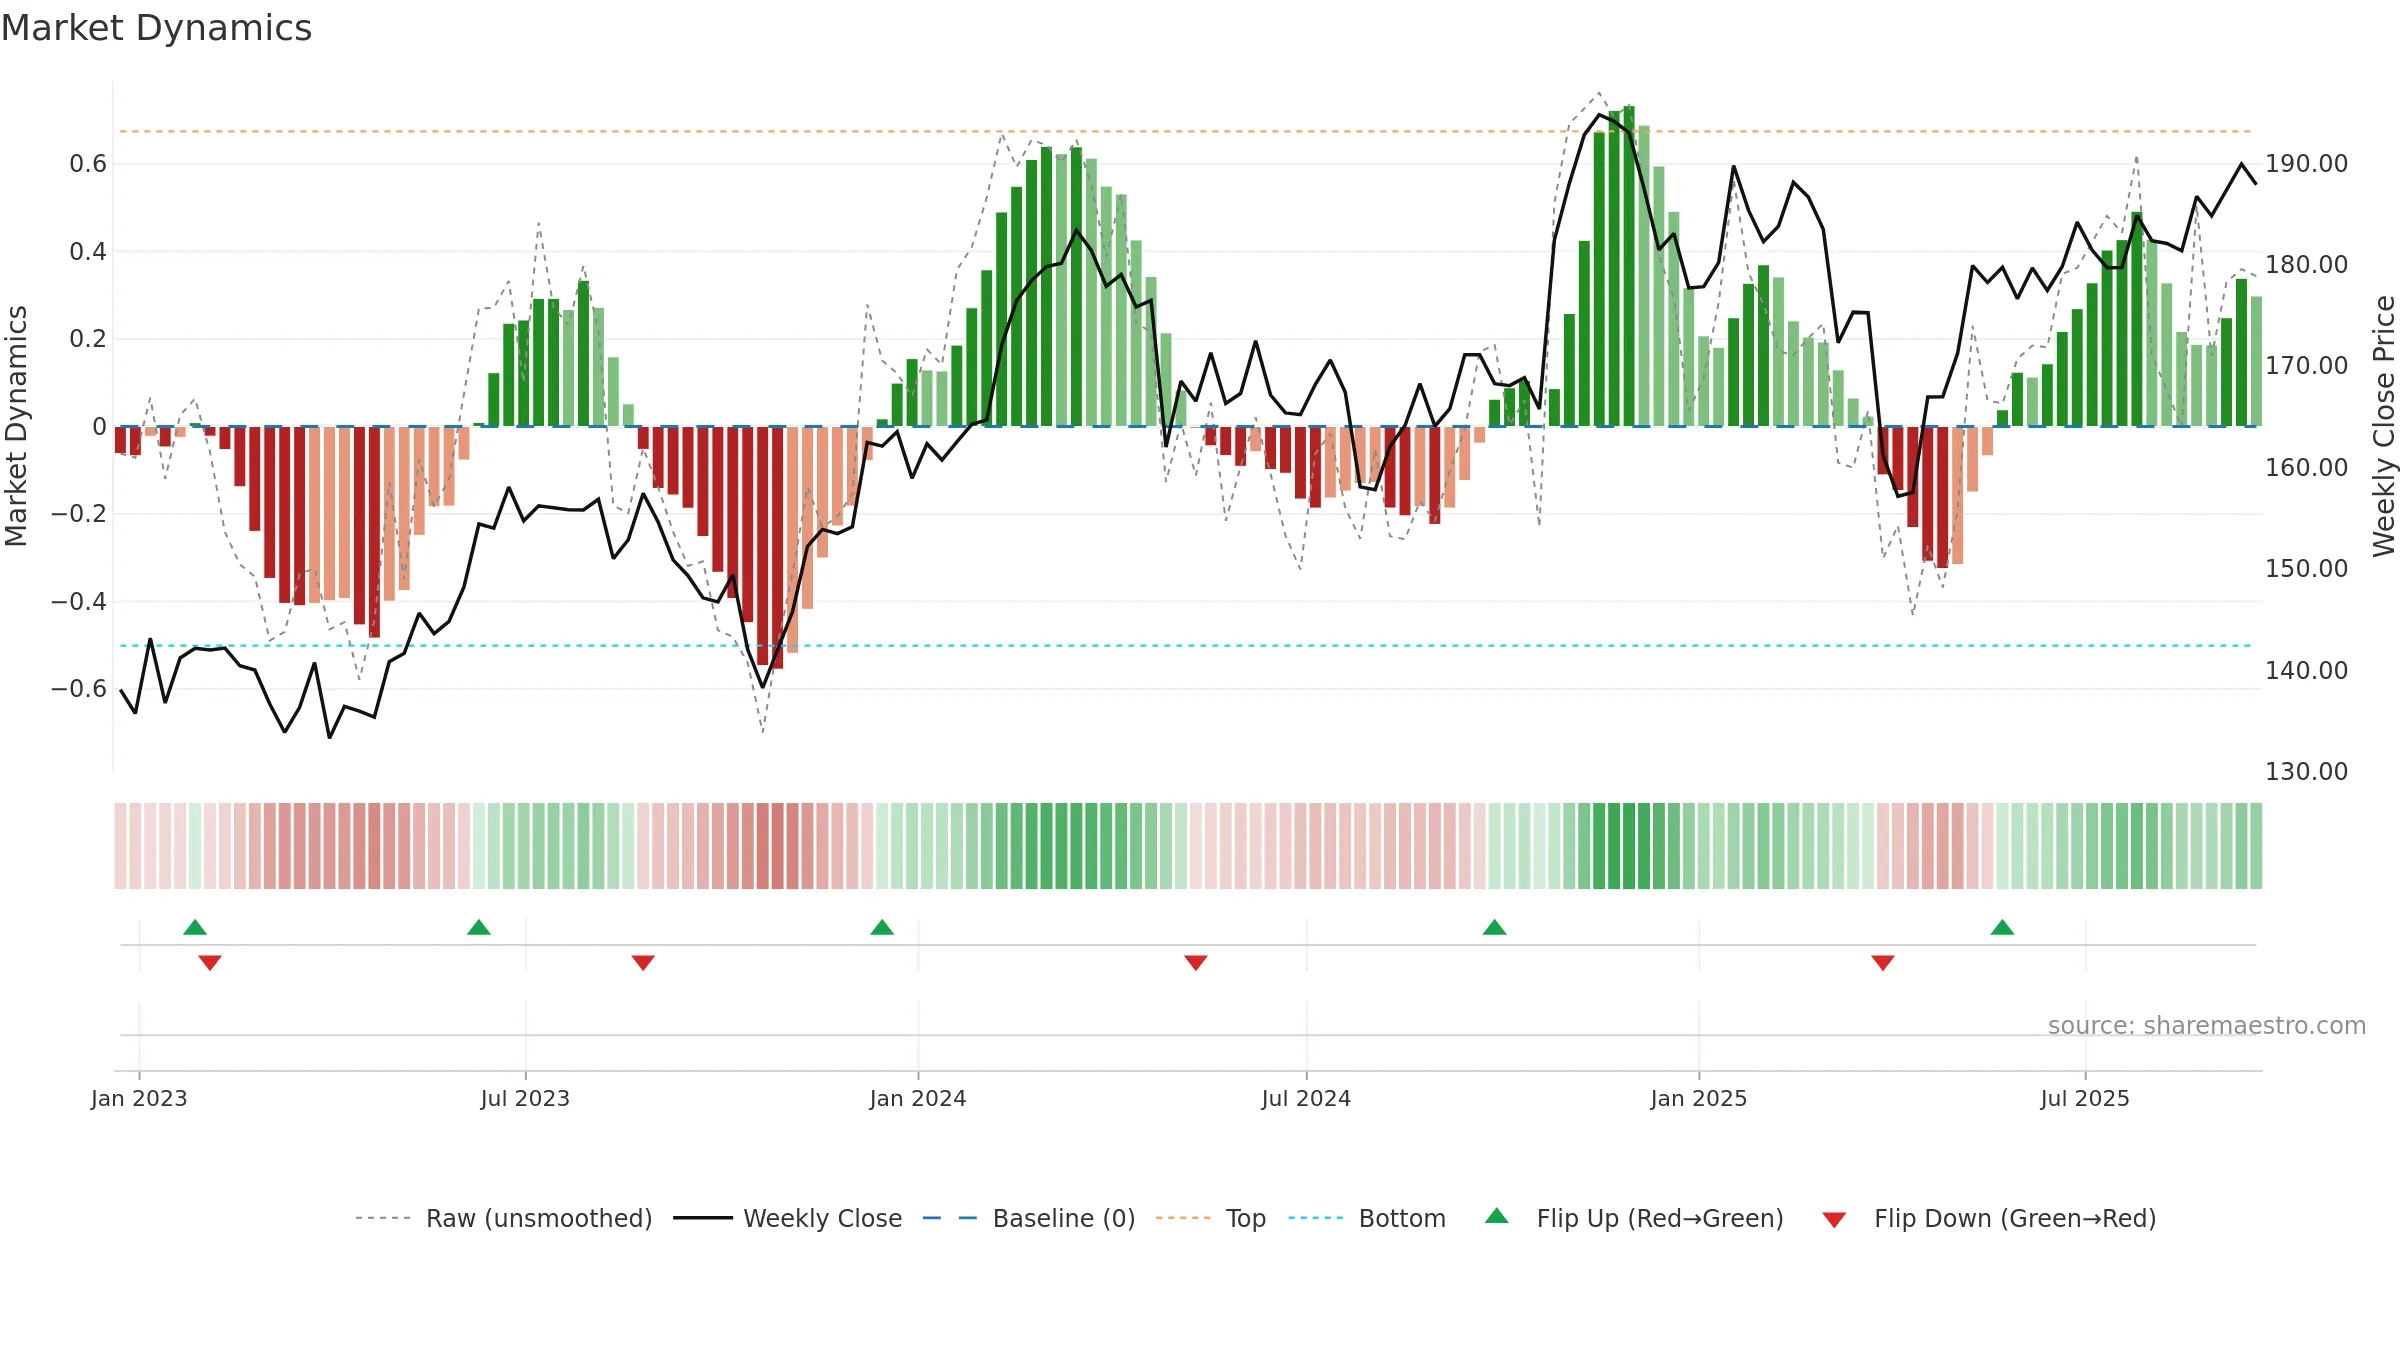Toggle Flip Down (Green→Red) legend entry

pos(1989,1218)
